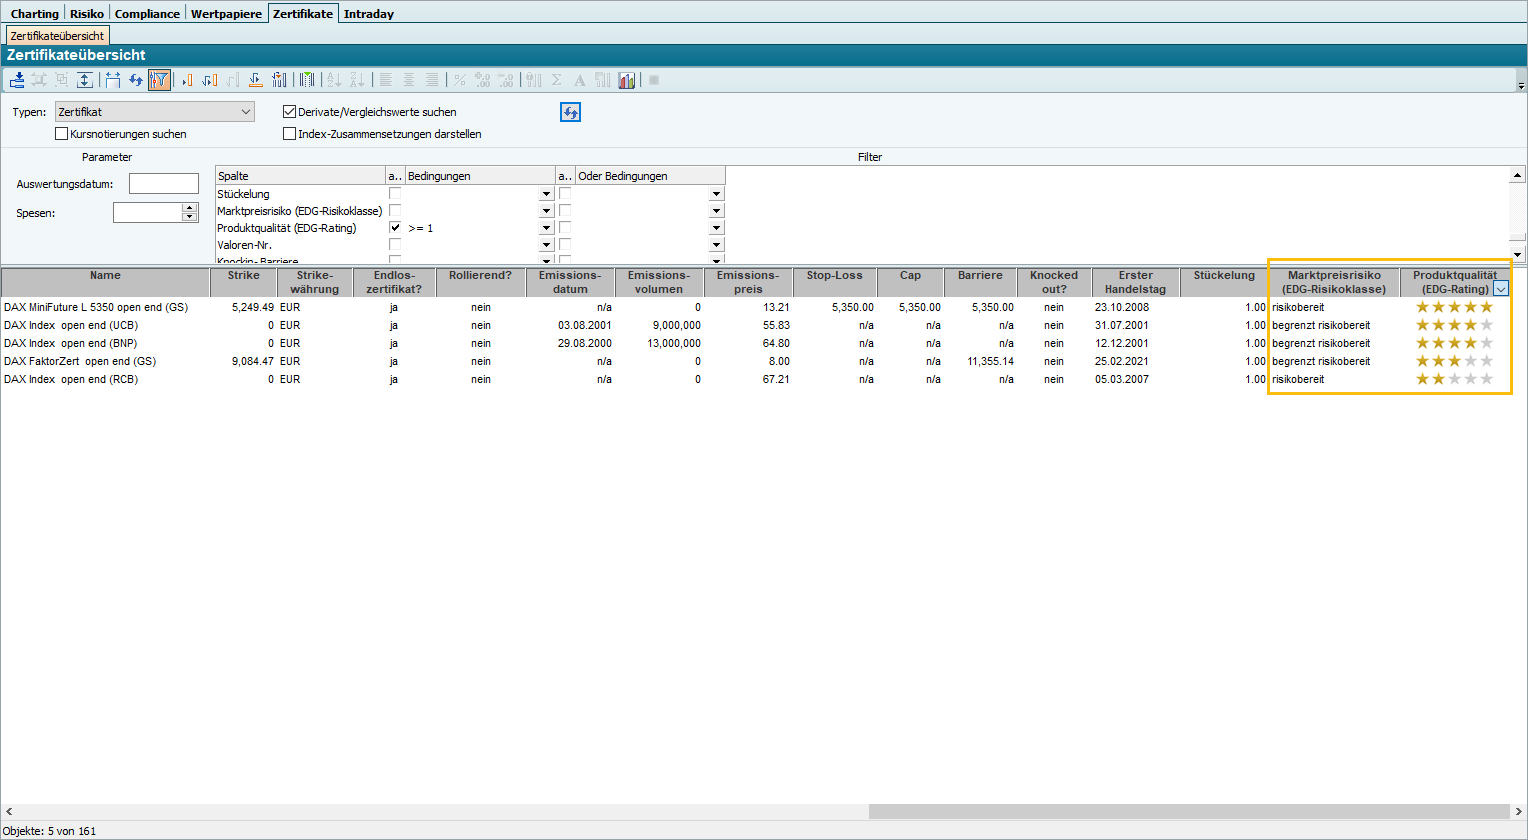Open the Produktqualität column header filter dropdown
The image size is (1528, 840).
click(x=1501, y=289)
